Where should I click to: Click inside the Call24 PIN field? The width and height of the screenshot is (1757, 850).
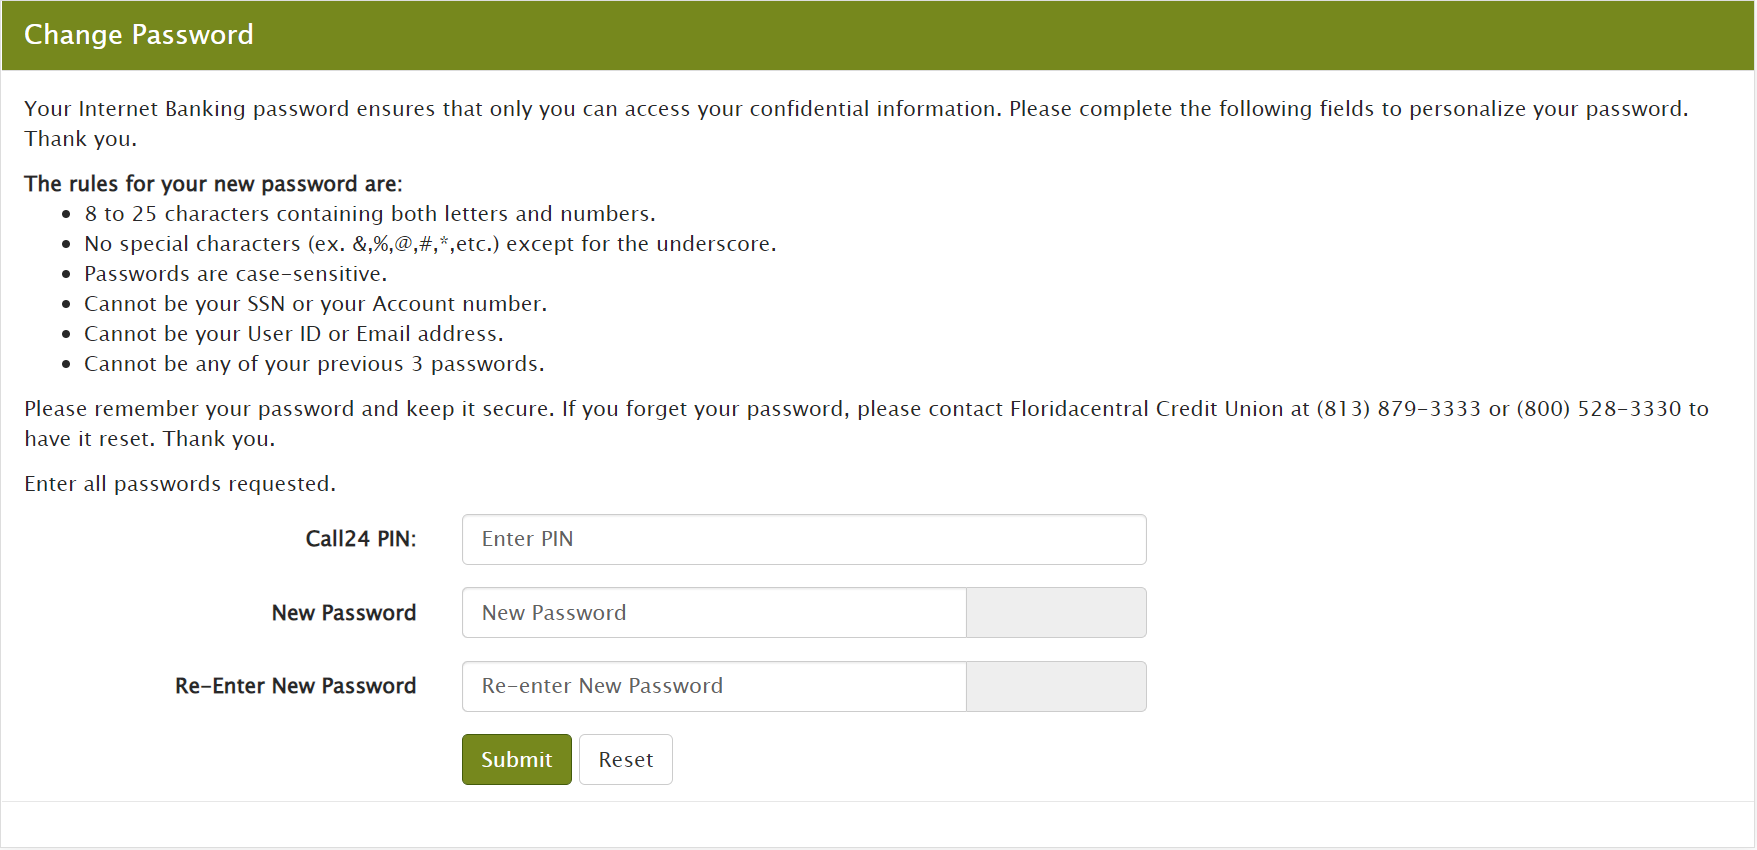(x=803, y=539)
